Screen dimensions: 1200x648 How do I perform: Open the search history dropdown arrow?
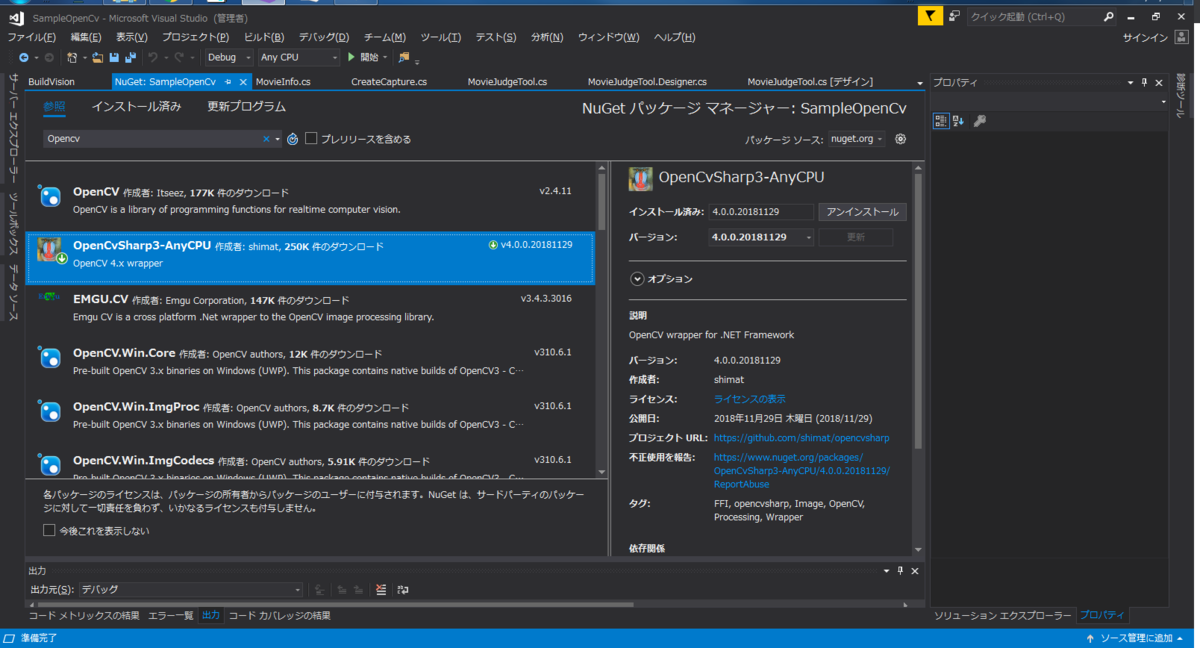tap(277, 139)
